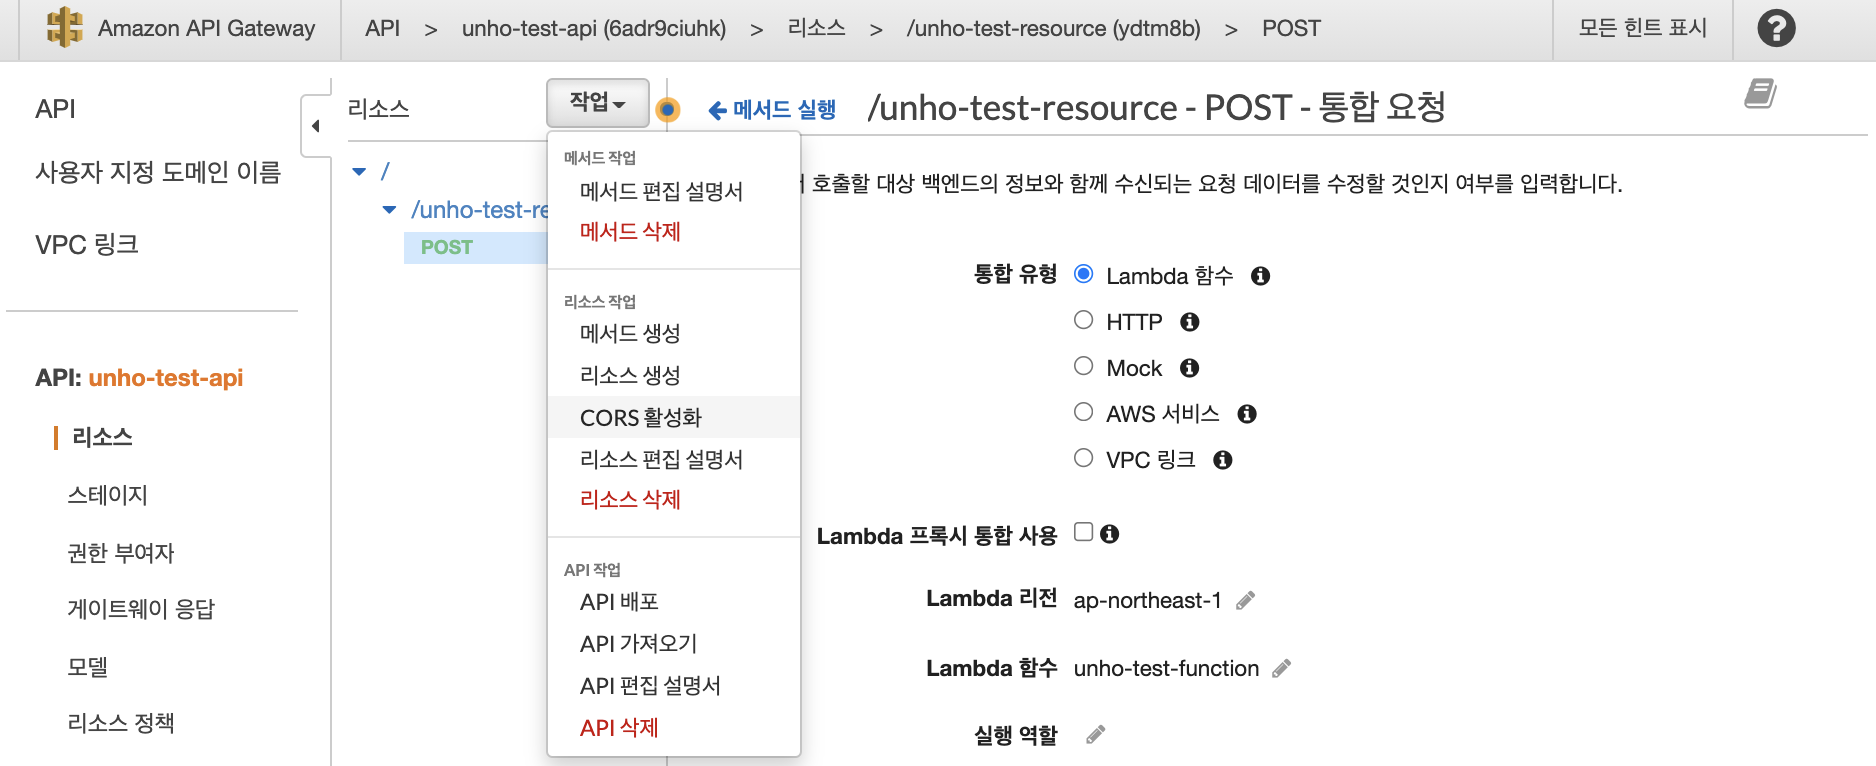Select 모델 in the API sidebar
The height and width of the screenshot is (766, 1876).
[x=87, y=667]
